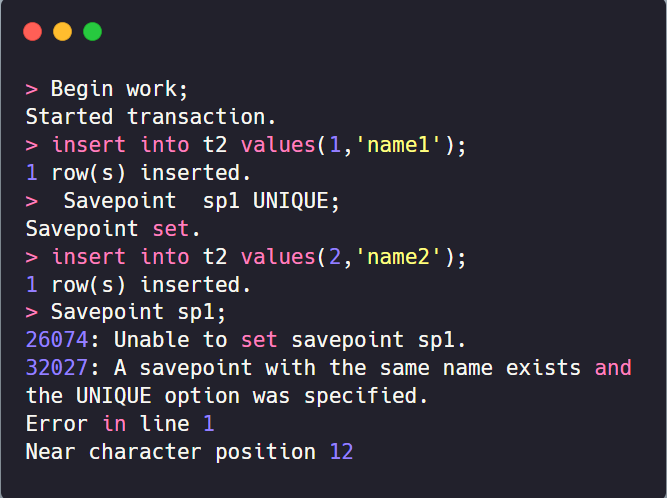This screenshot has height=498, width=667.
Task: Click the pink 'and' word in error message
Action: click(613, 368)
